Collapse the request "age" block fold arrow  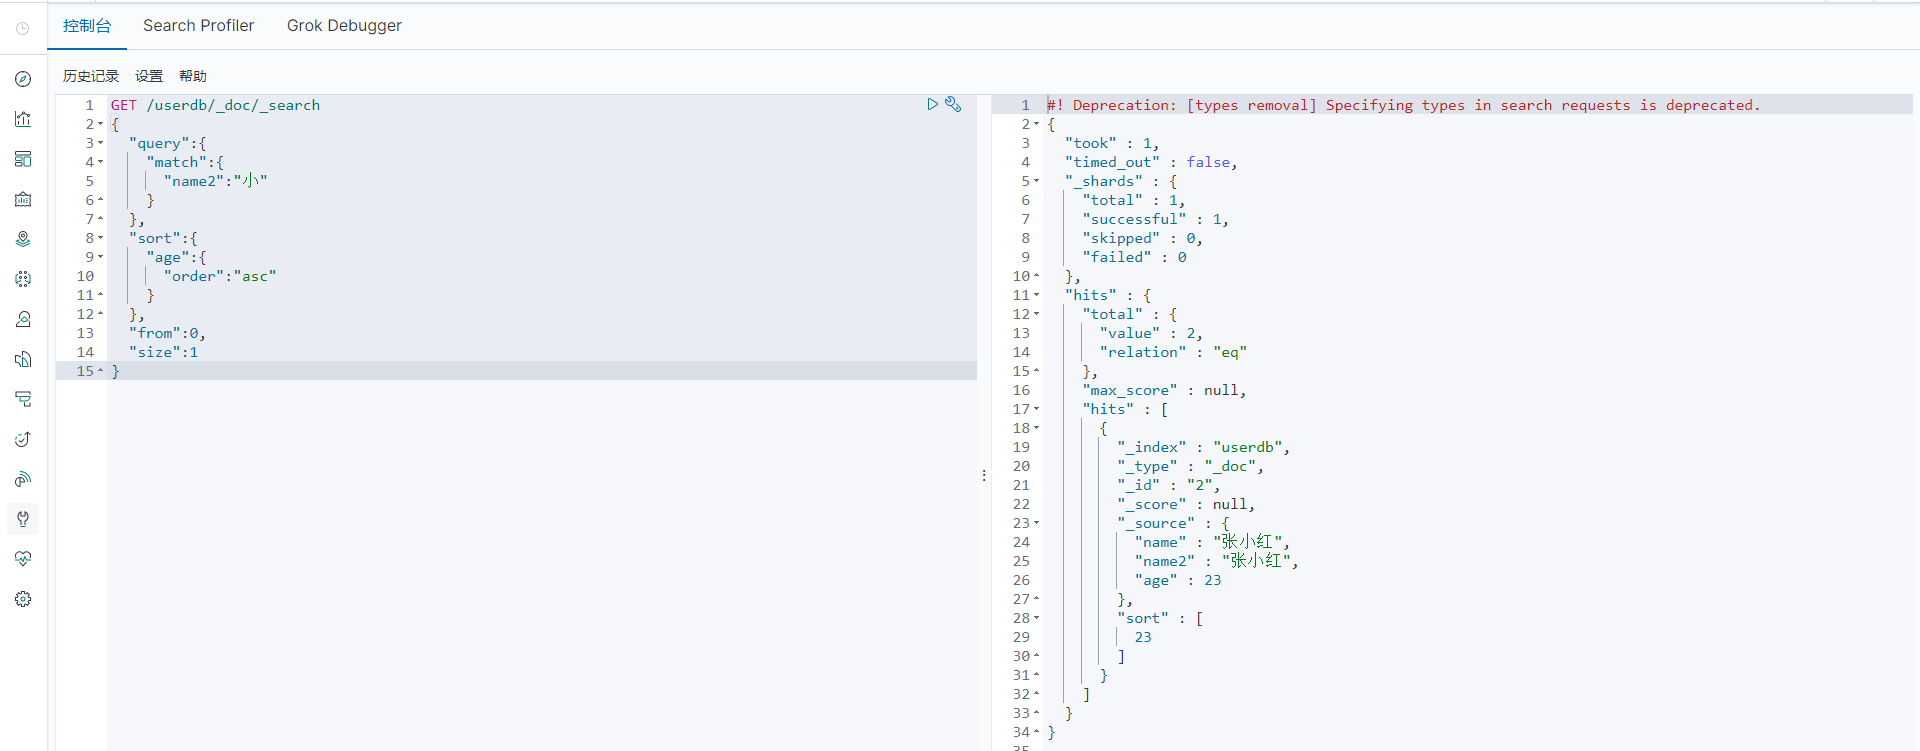pos(101,257)
